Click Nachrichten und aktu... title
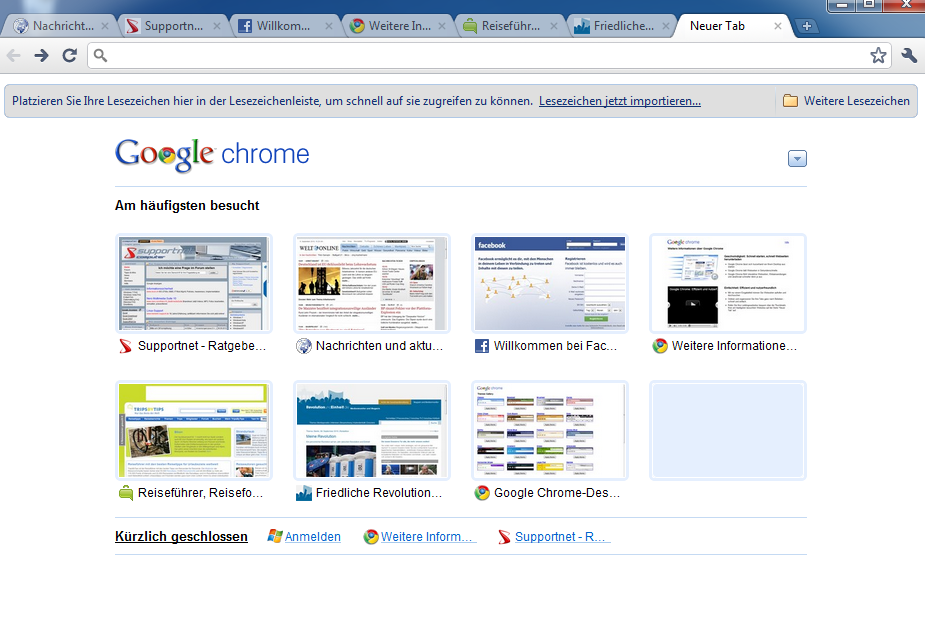 point(379,346)
